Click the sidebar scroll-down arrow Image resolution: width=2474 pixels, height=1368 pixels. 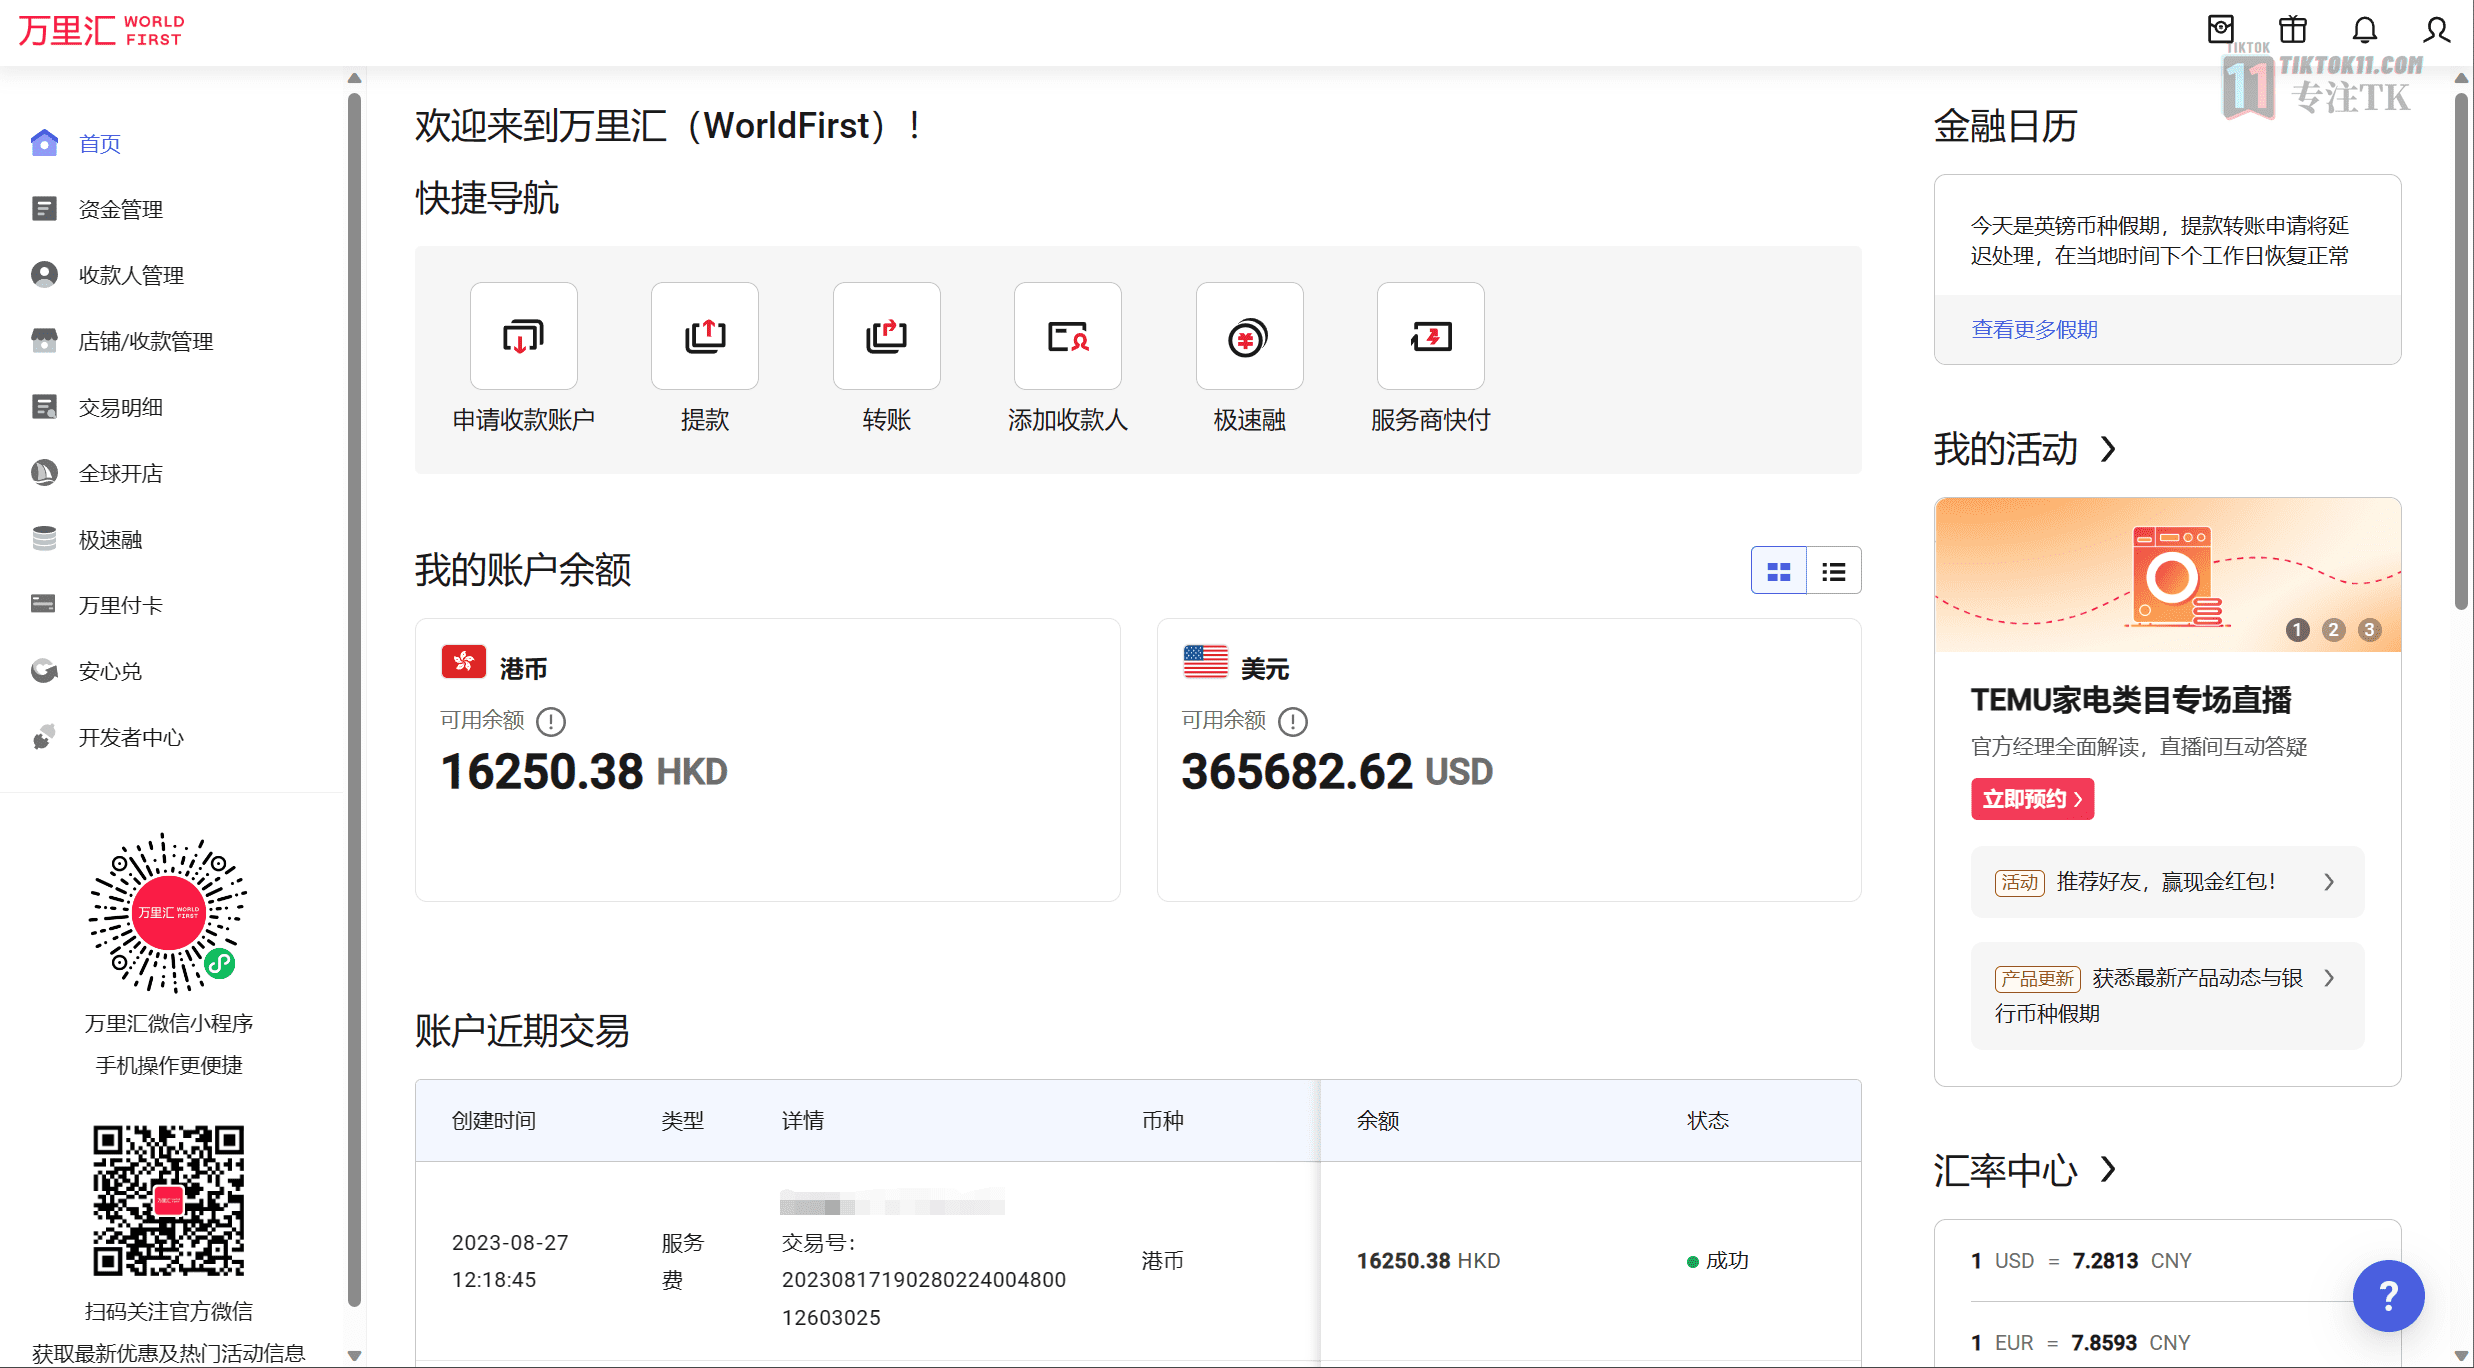pyautogui.click(x=354, y=1356)
